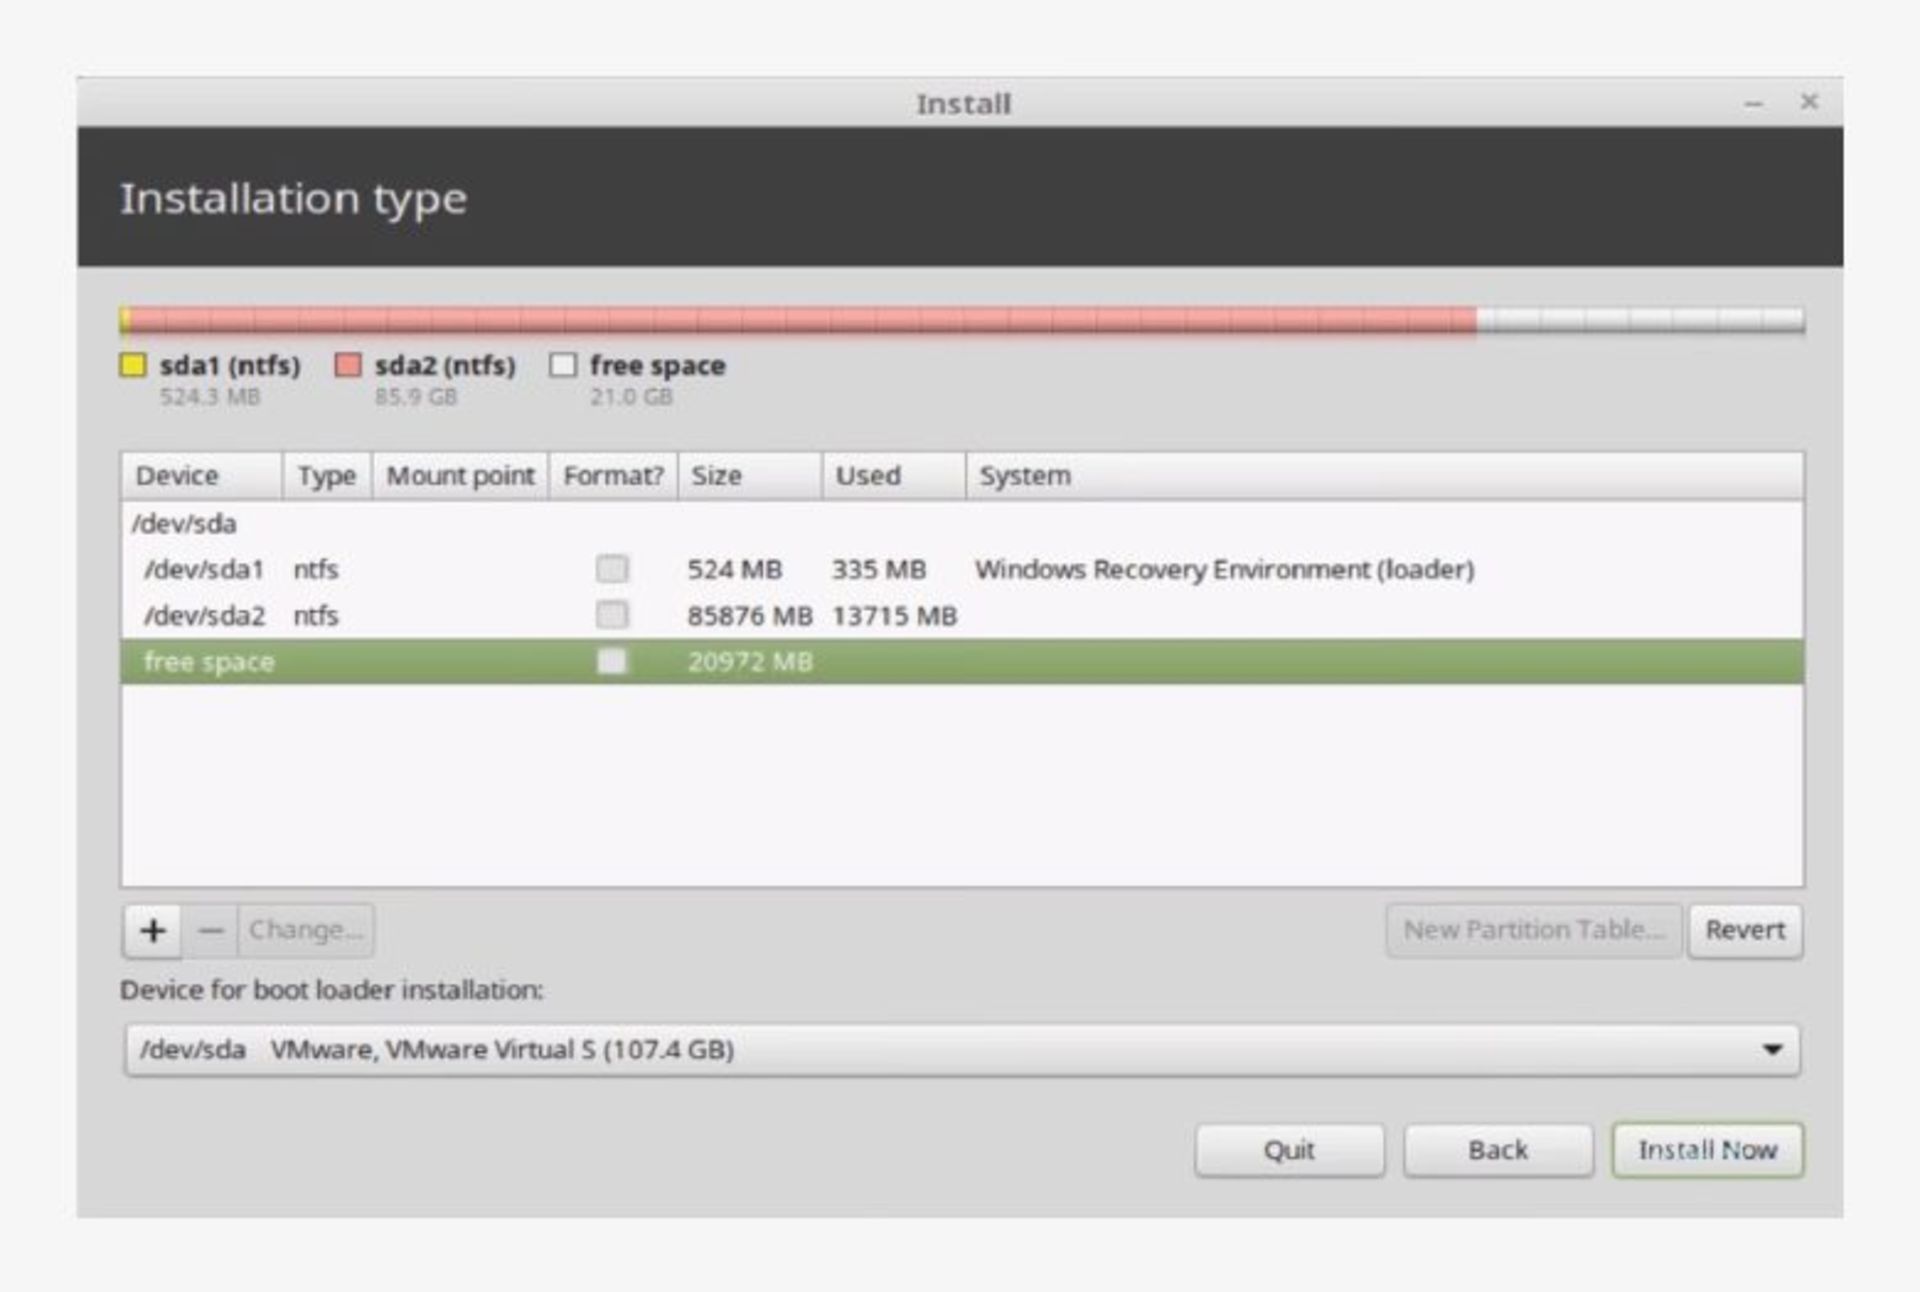Toggle the format checkbox in the free space row

(x=612, y=661)
